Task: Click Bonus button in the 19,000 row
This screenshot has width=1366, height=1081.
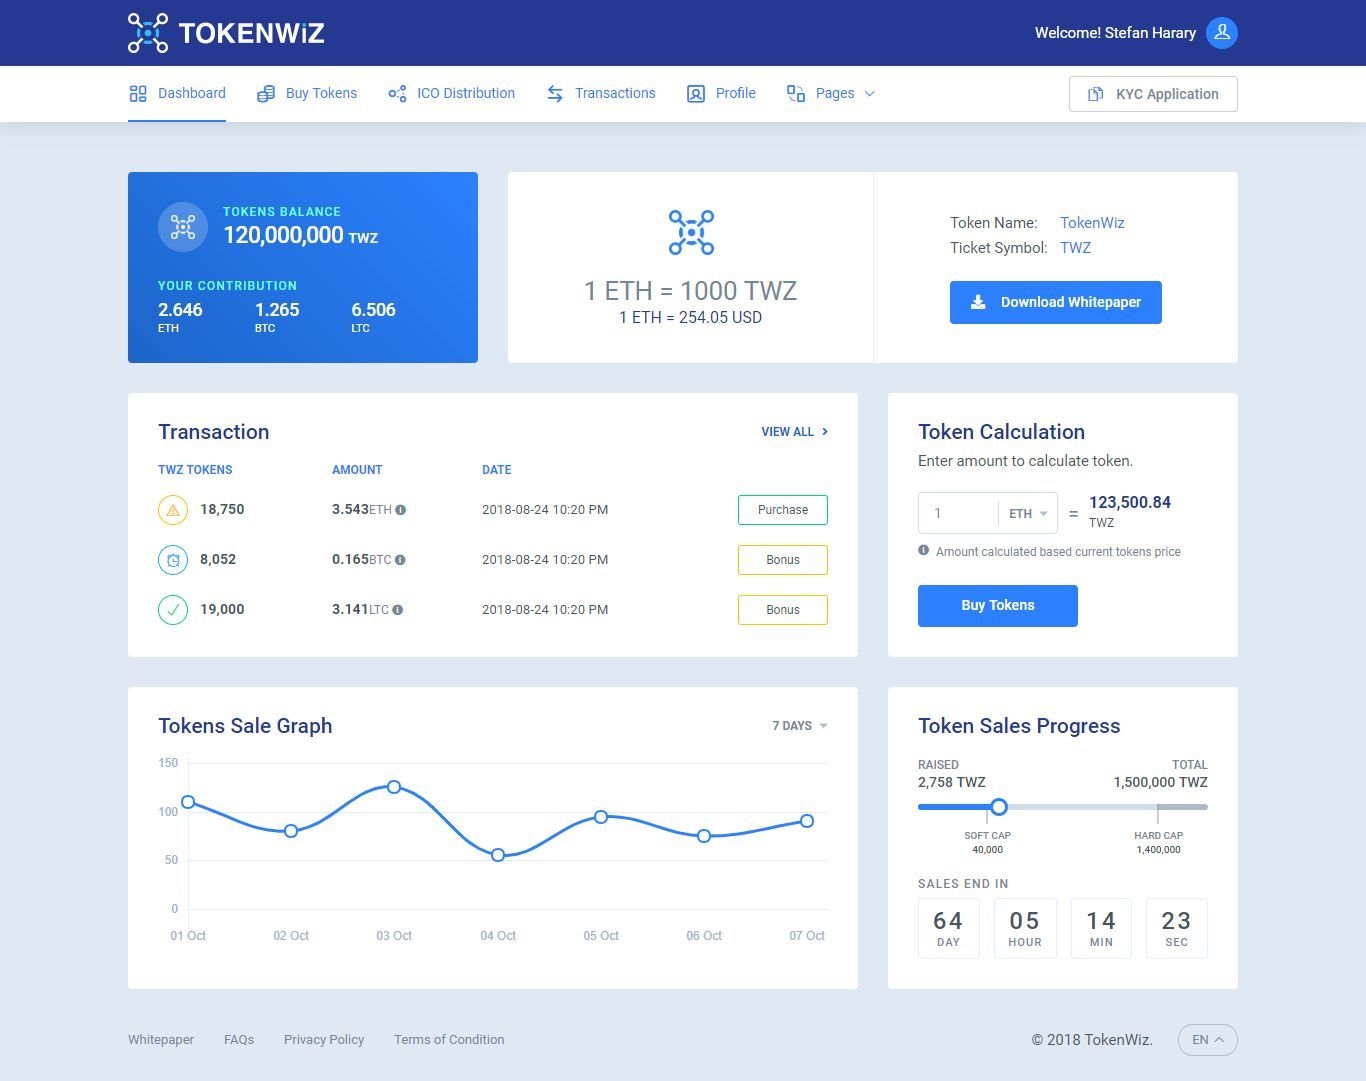Action: tap(783, 610)
